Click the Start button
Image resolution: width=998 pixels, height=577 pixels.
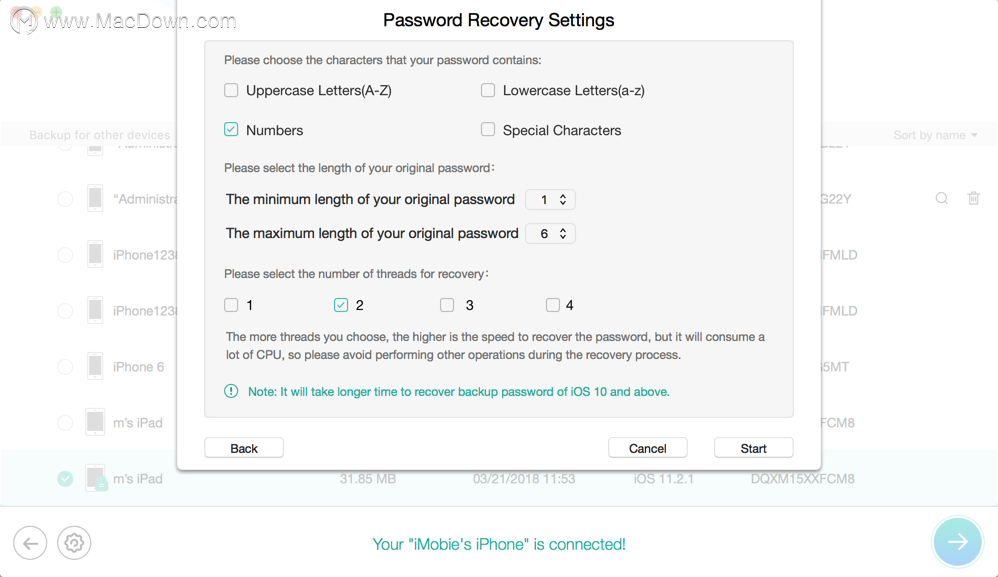(754, 448)
